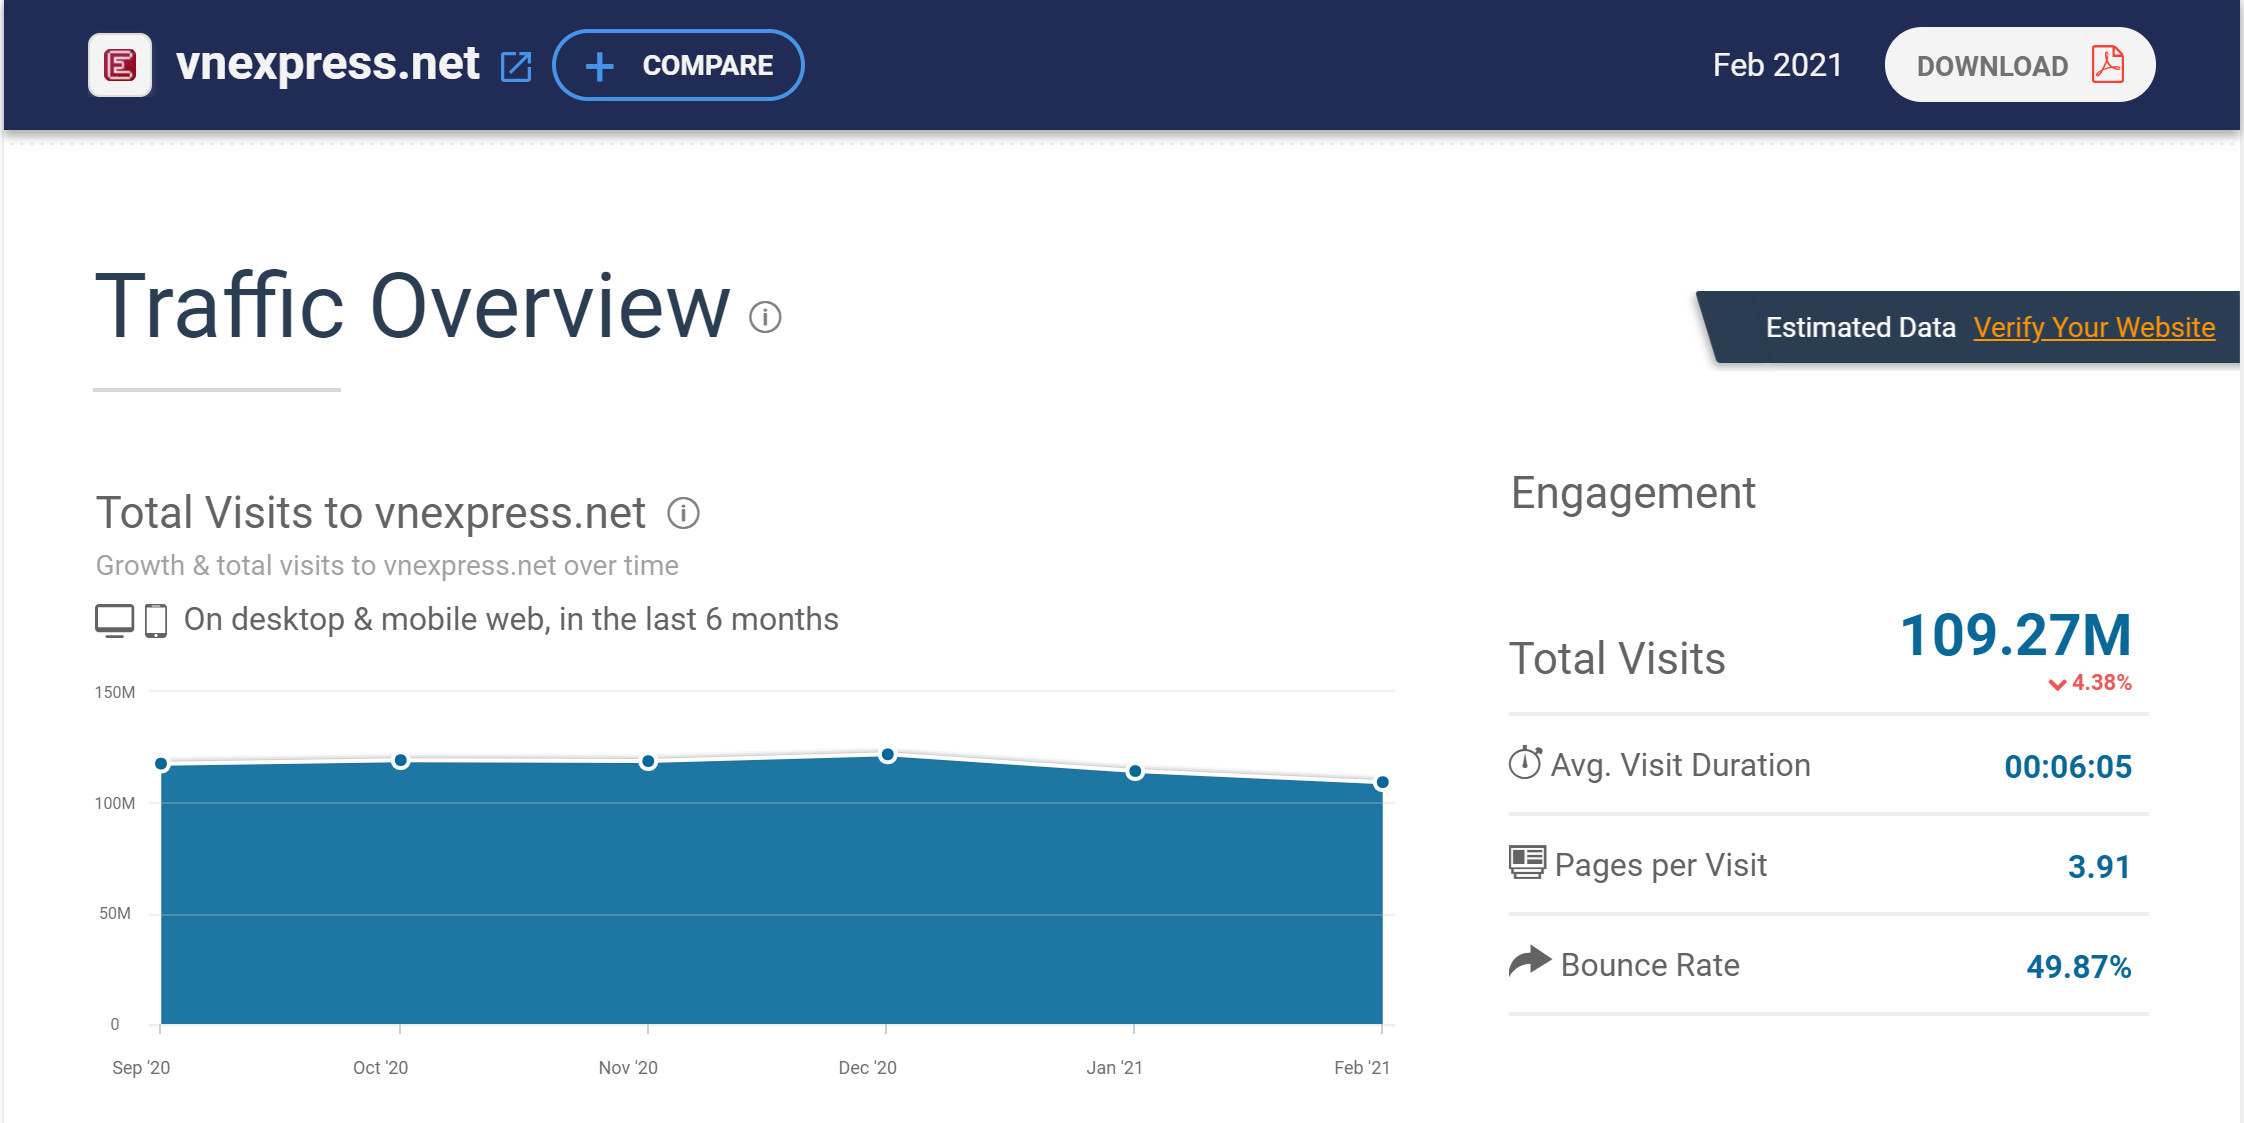Click the vnexpress.net site title

tap(328, 65)
